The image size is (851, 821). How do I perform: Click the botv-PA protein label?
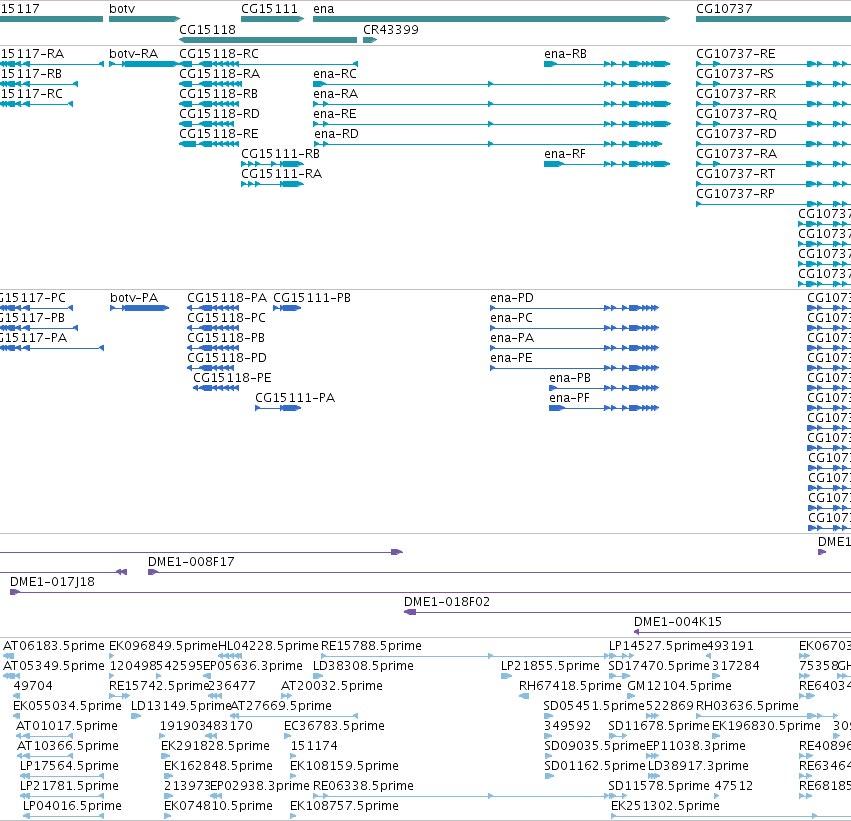134,298
